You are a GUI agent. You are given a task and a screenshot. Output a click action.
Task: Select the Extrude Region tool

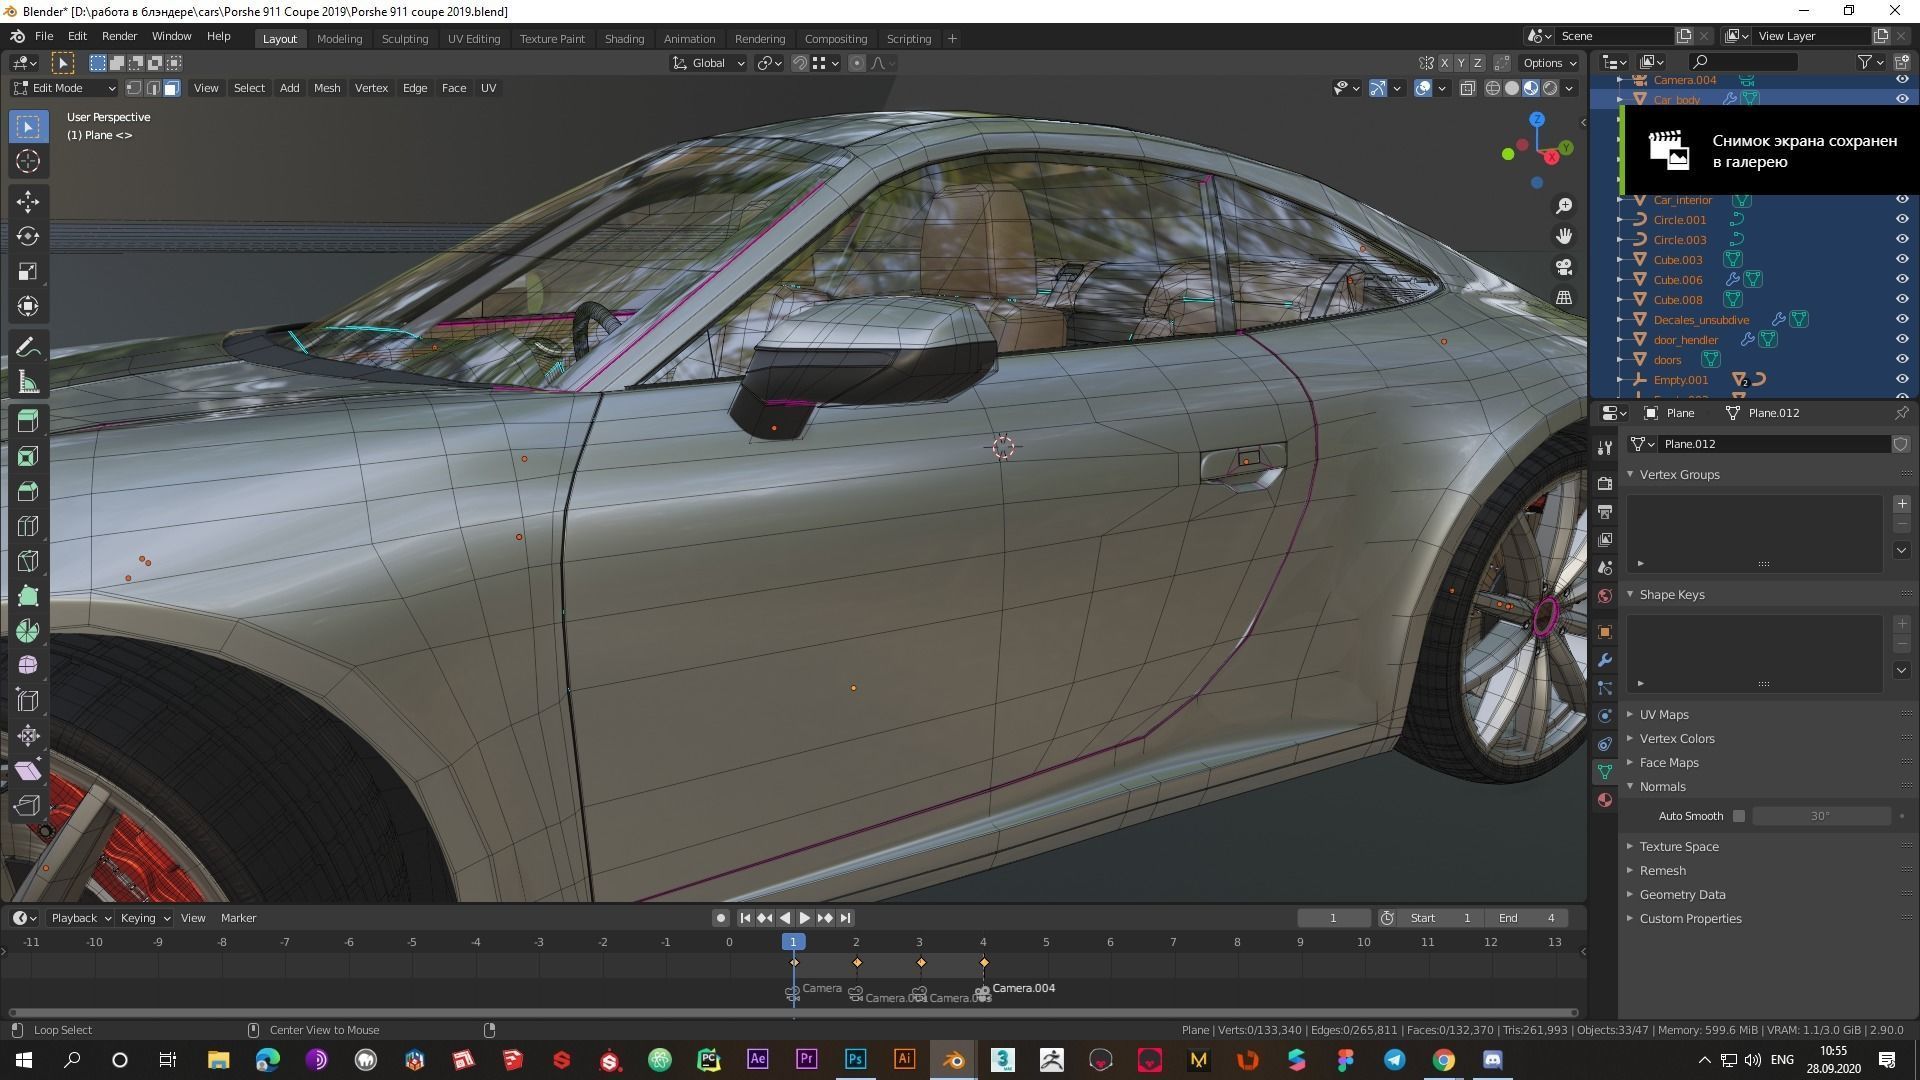28,421
